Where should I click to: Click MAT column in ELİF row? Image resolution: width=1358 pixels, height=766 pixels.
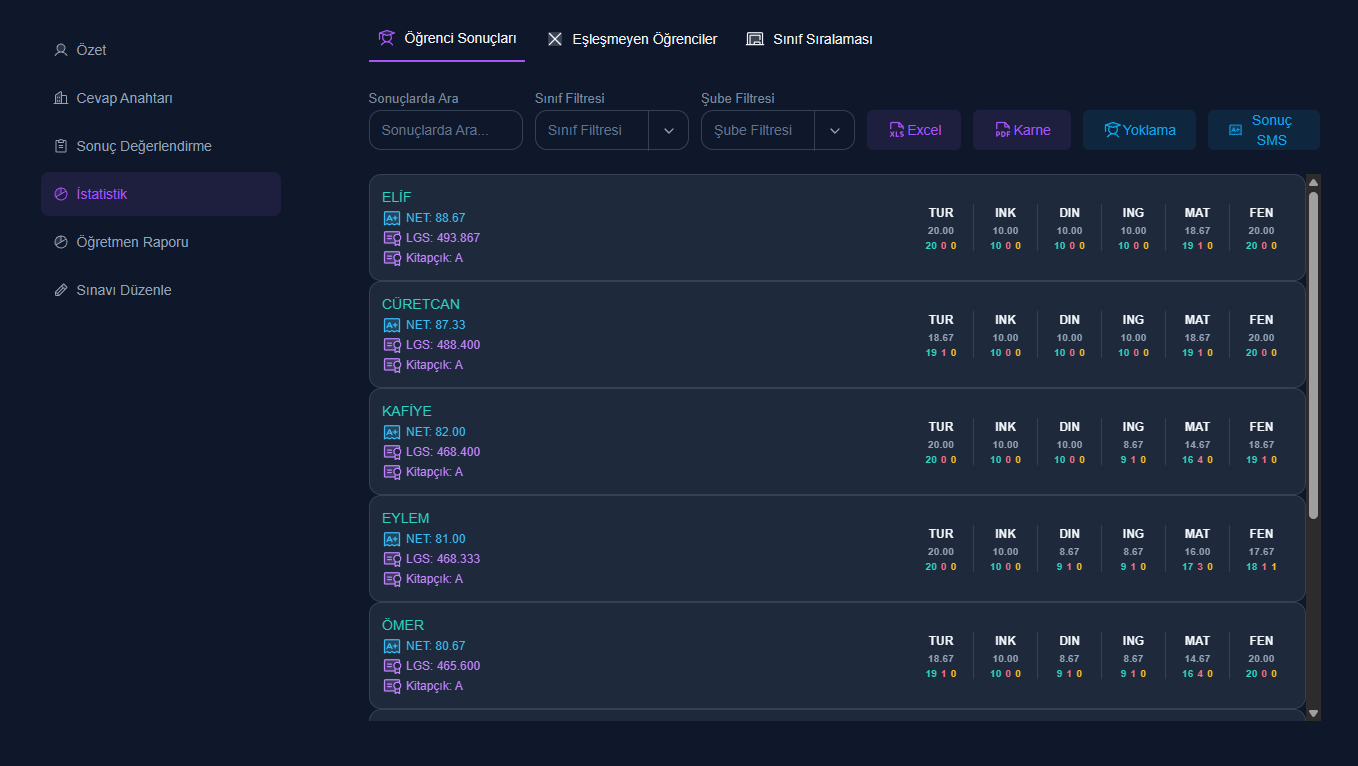click(1197, 228)
